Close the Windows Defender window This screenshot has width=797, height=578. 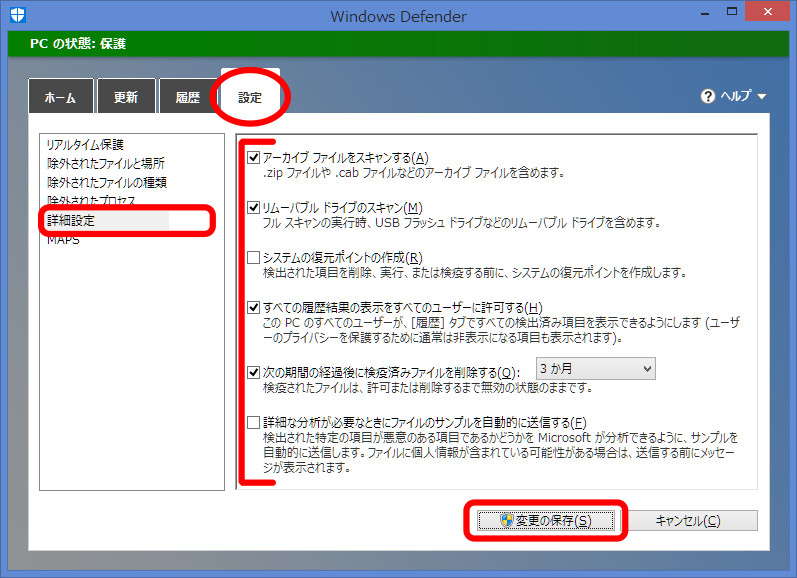(x=768, y=11)
